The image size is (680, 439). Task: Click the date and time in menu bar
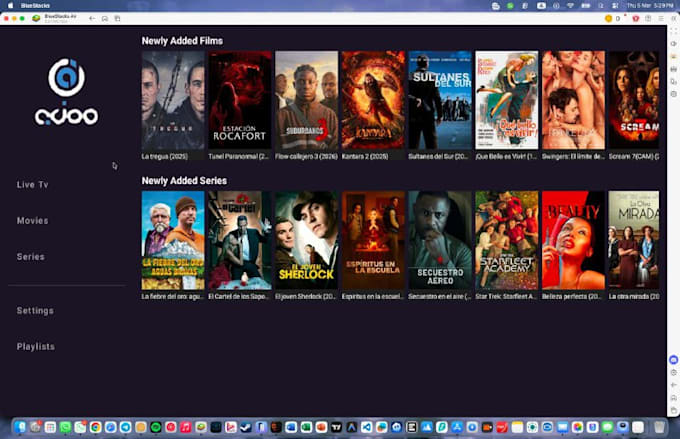click(649, 6)
